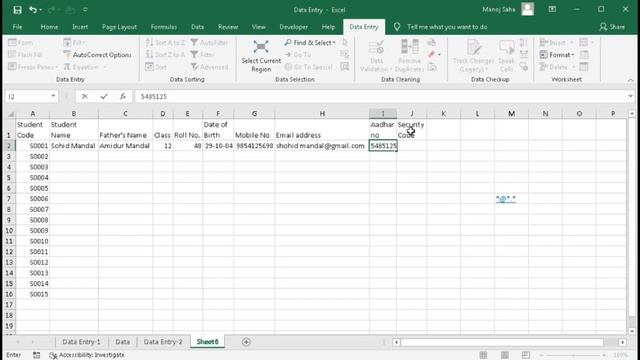Cancel the cell entry with X button

(84, 96)
